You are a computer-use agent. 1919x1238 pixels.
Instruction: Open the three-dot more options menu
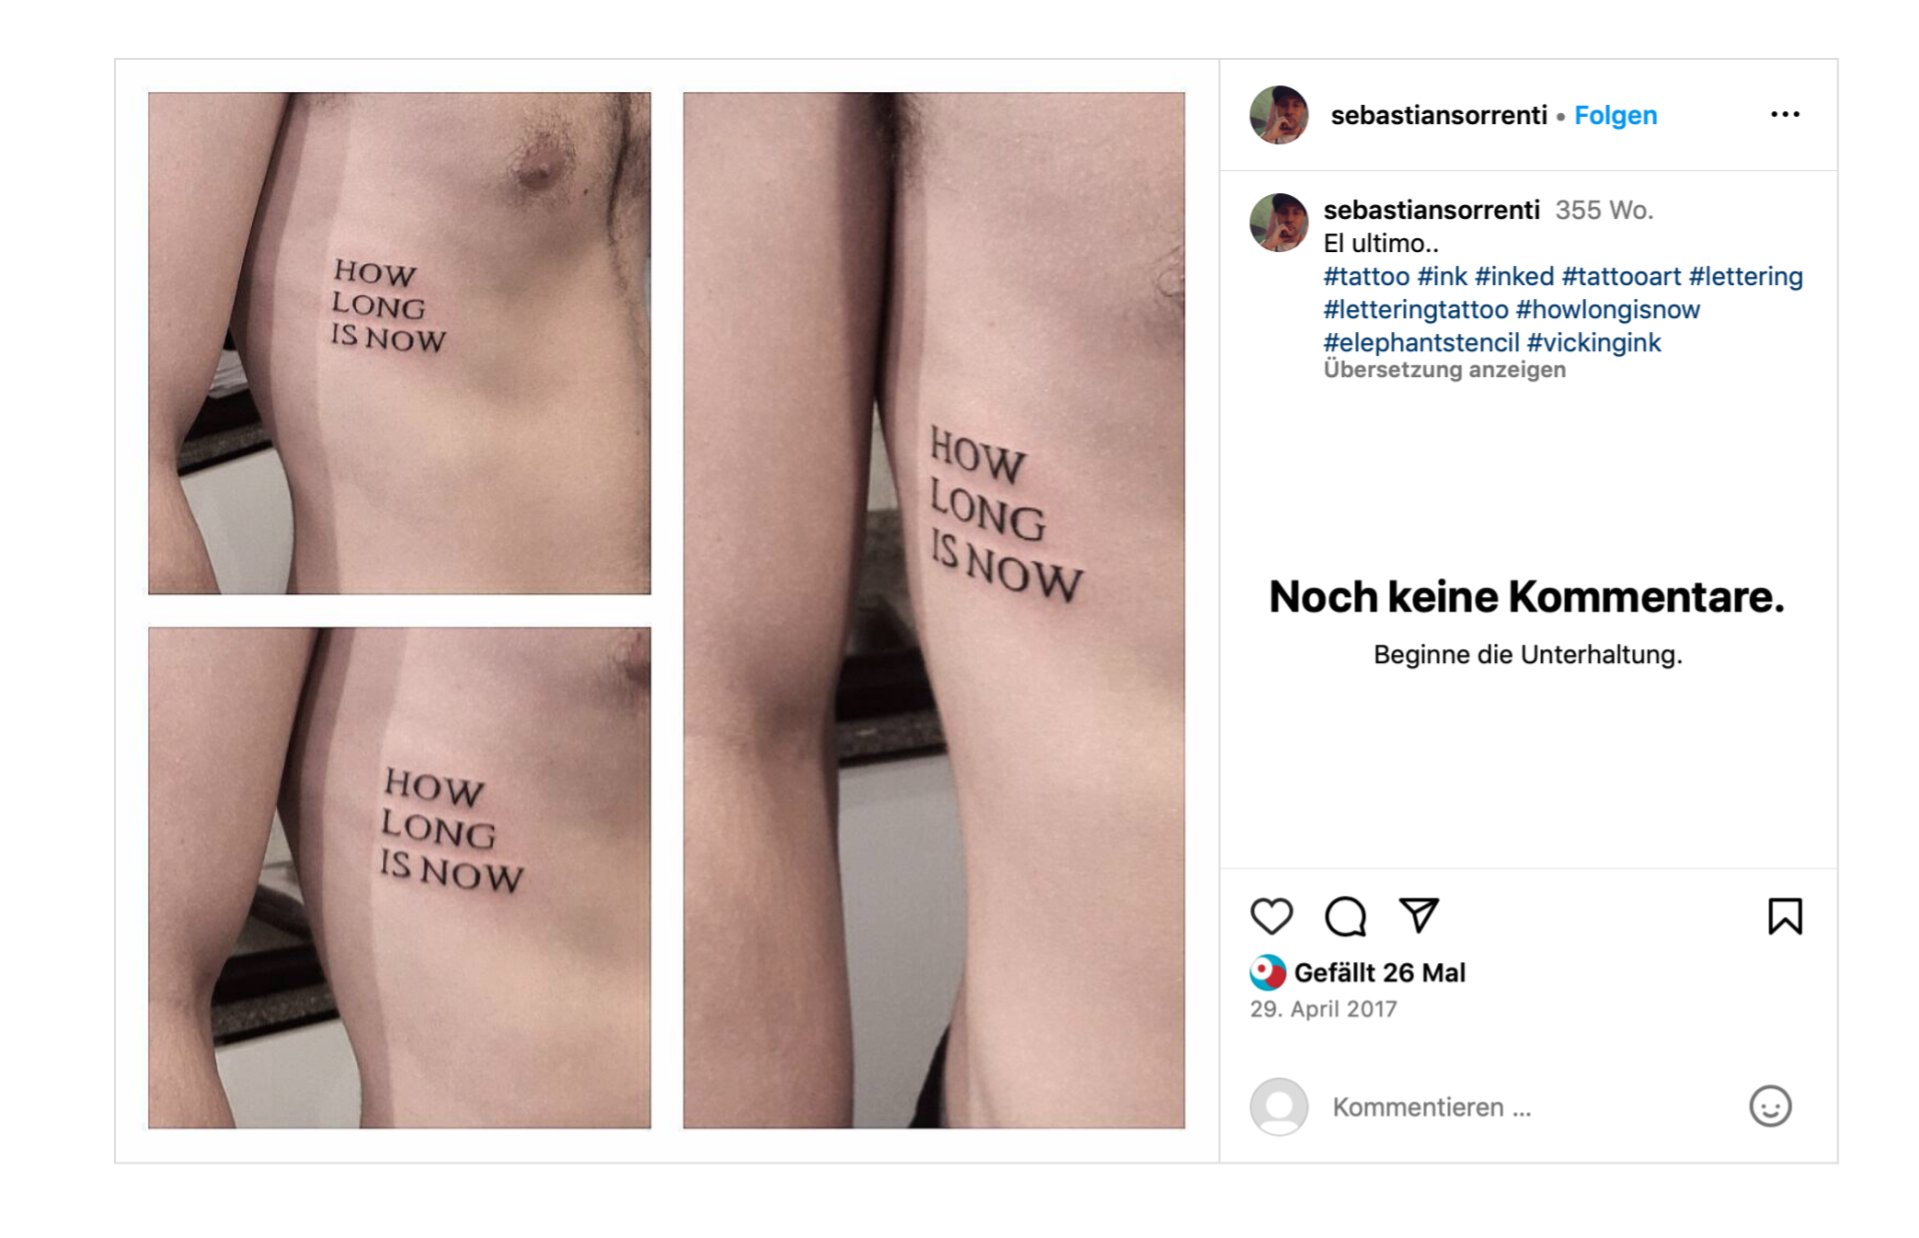pos(1784,115)
